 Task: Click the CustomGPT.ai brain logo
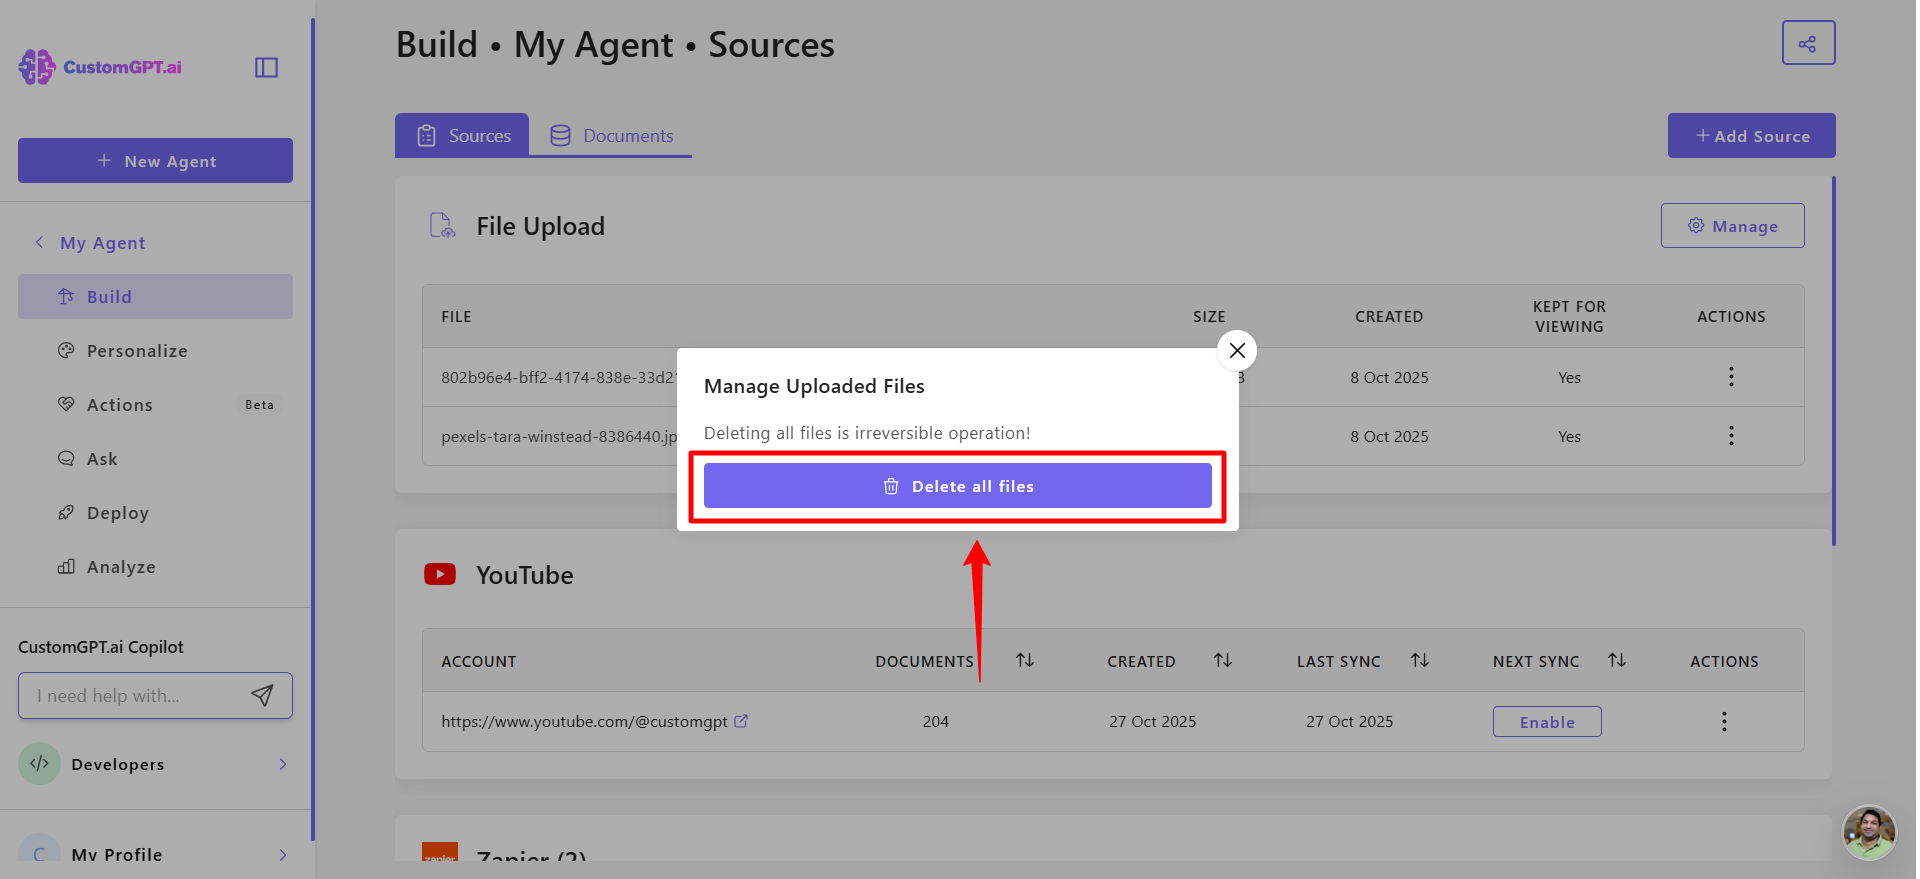tap(37, 67)
